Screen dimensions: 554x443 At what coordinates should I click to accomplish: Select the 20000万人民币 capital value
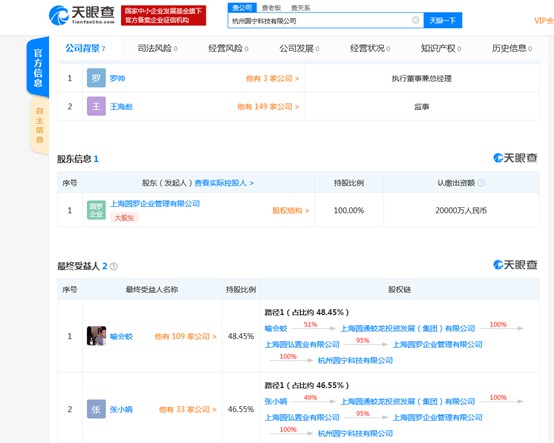[x=461, y=211]
